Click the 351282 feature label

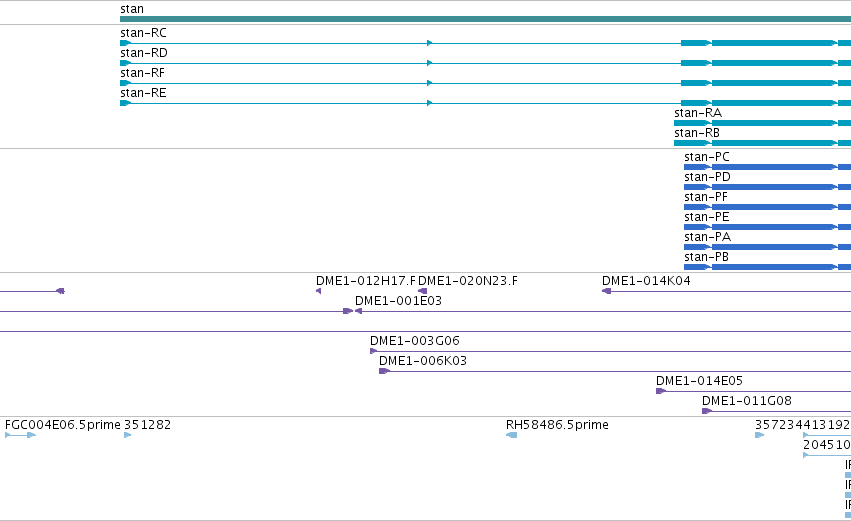tap(148, 425)
